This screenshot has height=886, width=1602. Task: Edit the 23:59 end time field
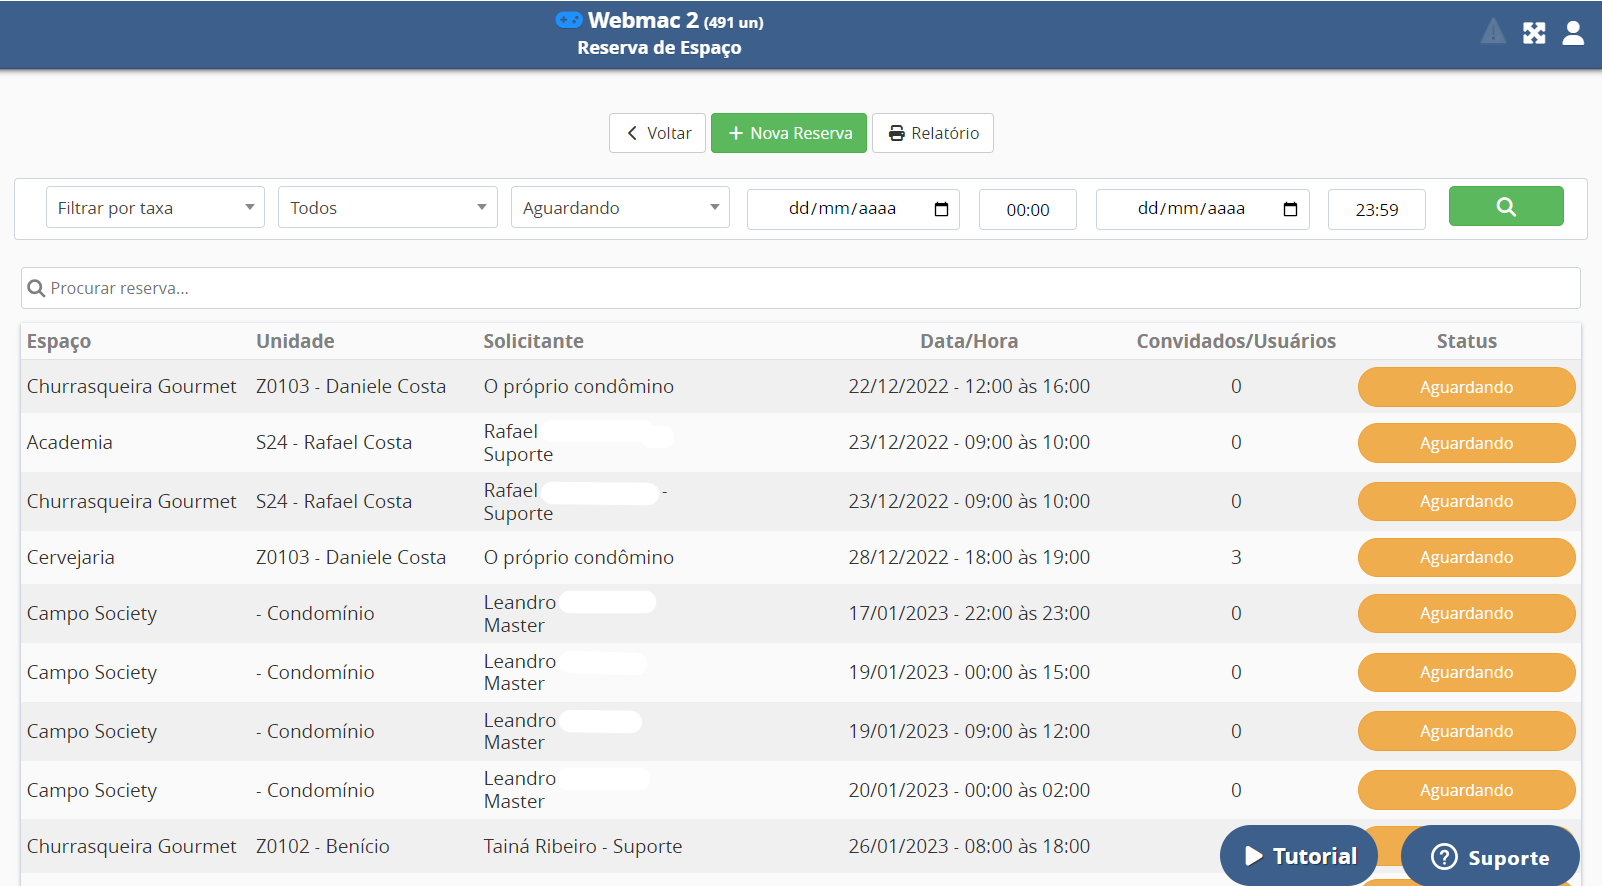pos(1376,210)
